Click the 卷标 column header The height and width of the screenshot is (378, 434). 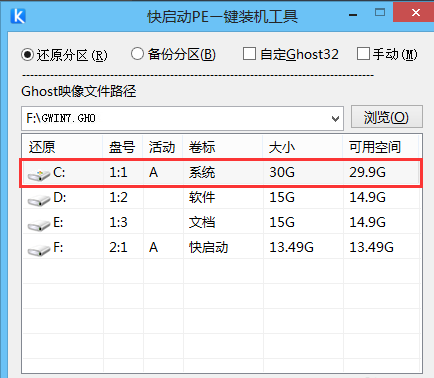tap(223, 147)
